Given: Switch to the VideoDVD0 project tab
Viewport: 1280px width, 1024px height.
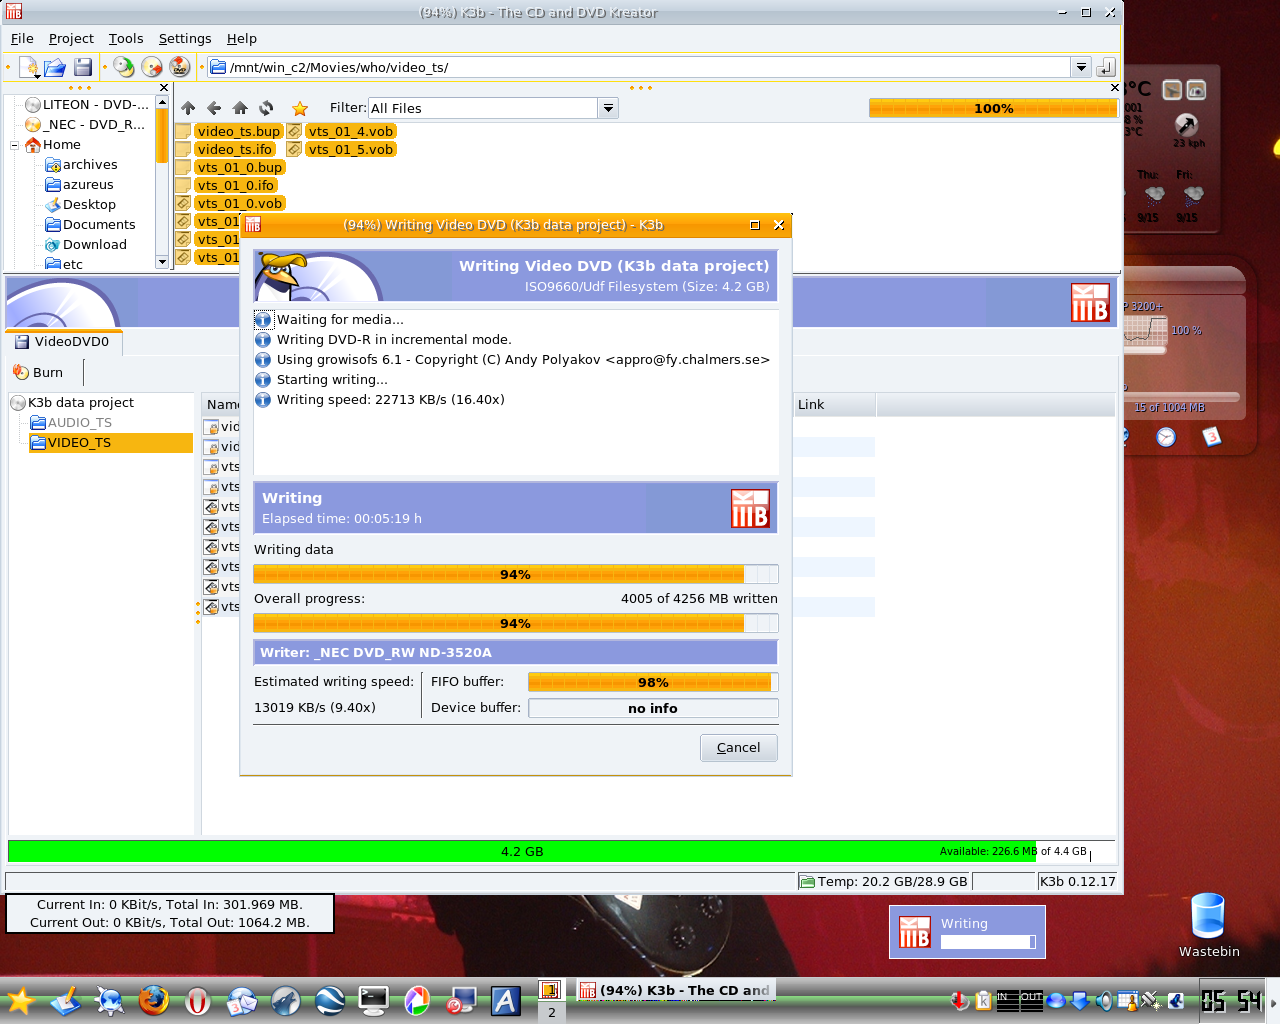Looking at the screenshot, I should tap(64, 342).
